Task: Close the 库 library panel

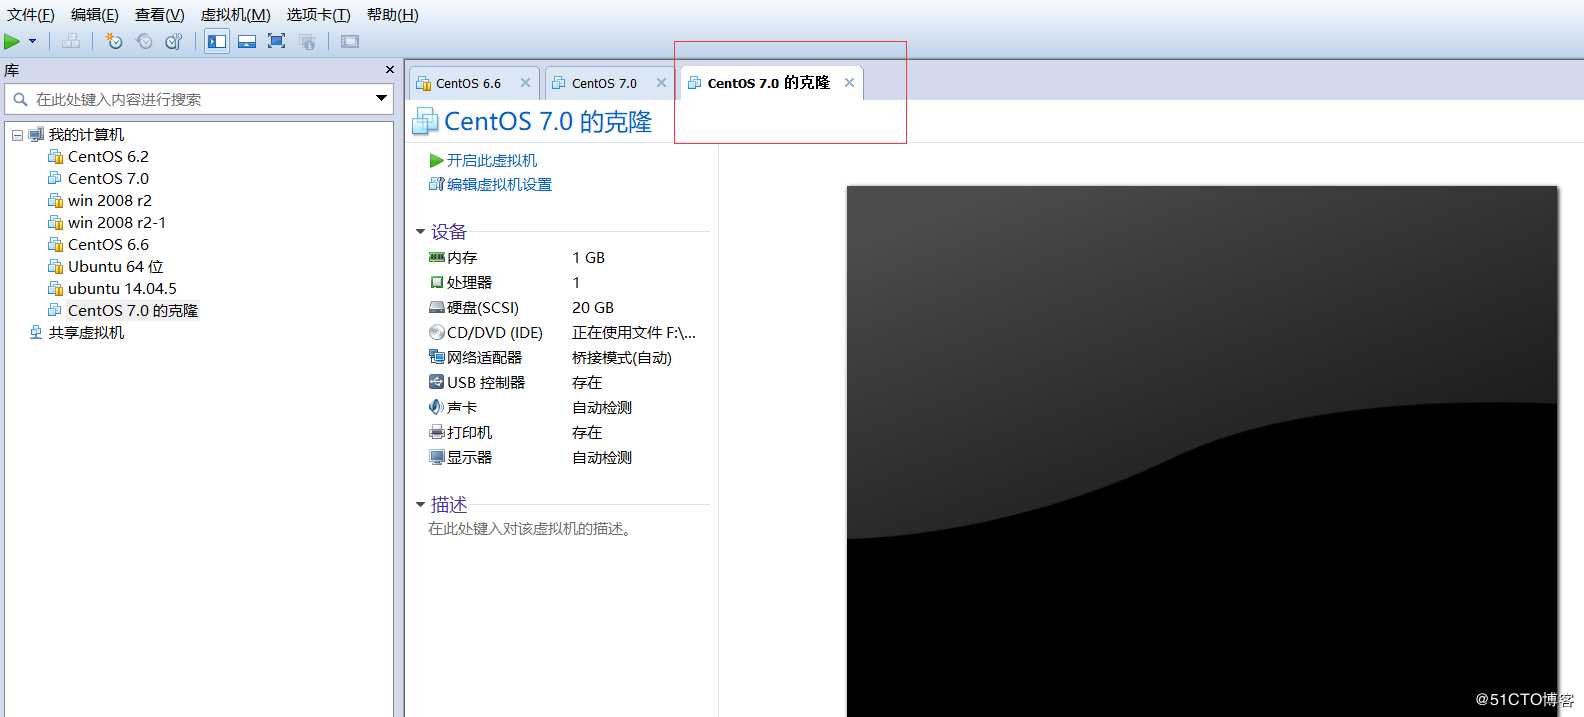Action: click(390, 70)
